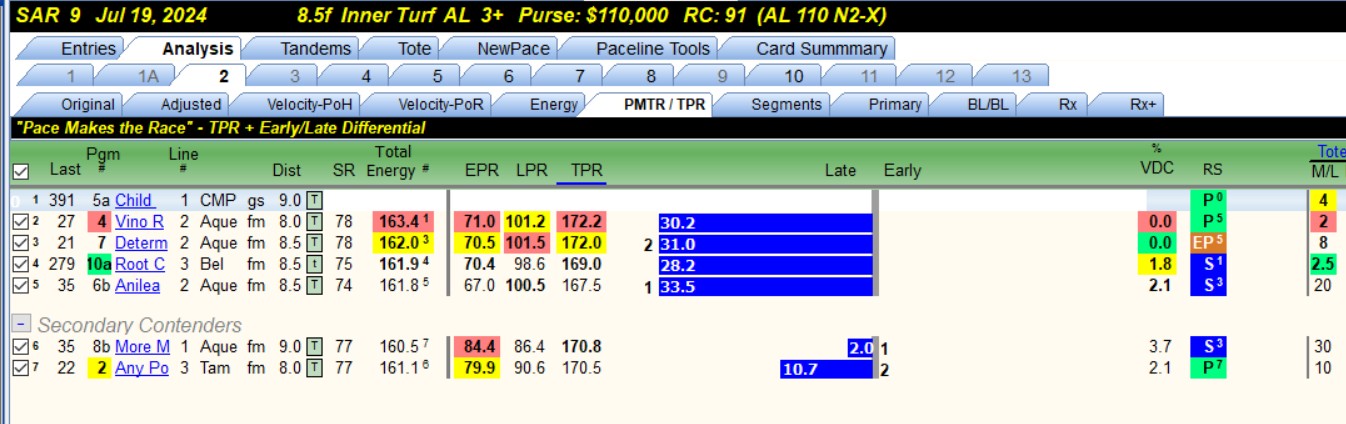Screen dimensions: 1346x424
Task: Select race tab 5
Action: click(x=438, y=76)
